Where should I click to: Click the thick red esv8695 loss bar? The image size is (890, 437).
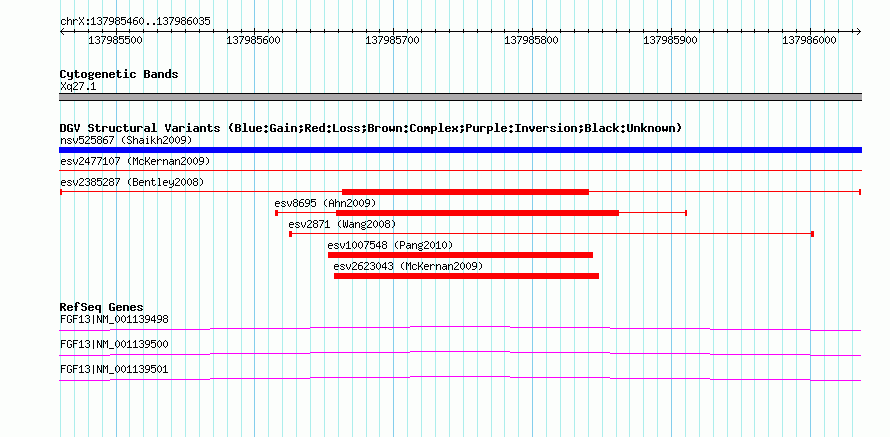pos(477,213)
